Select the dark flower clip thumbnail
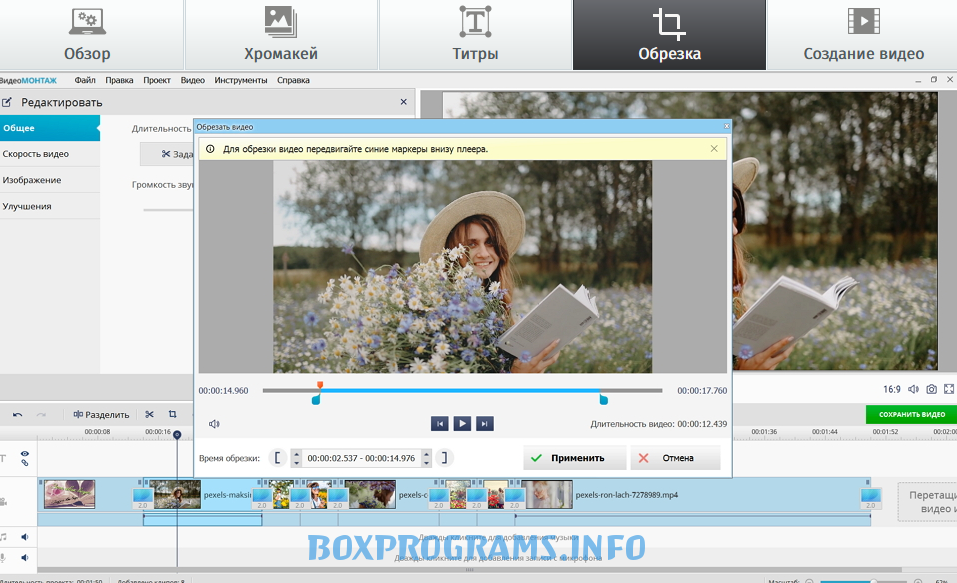Image resolution: width=957 pixels, height=583 pixels. (370, 494)
